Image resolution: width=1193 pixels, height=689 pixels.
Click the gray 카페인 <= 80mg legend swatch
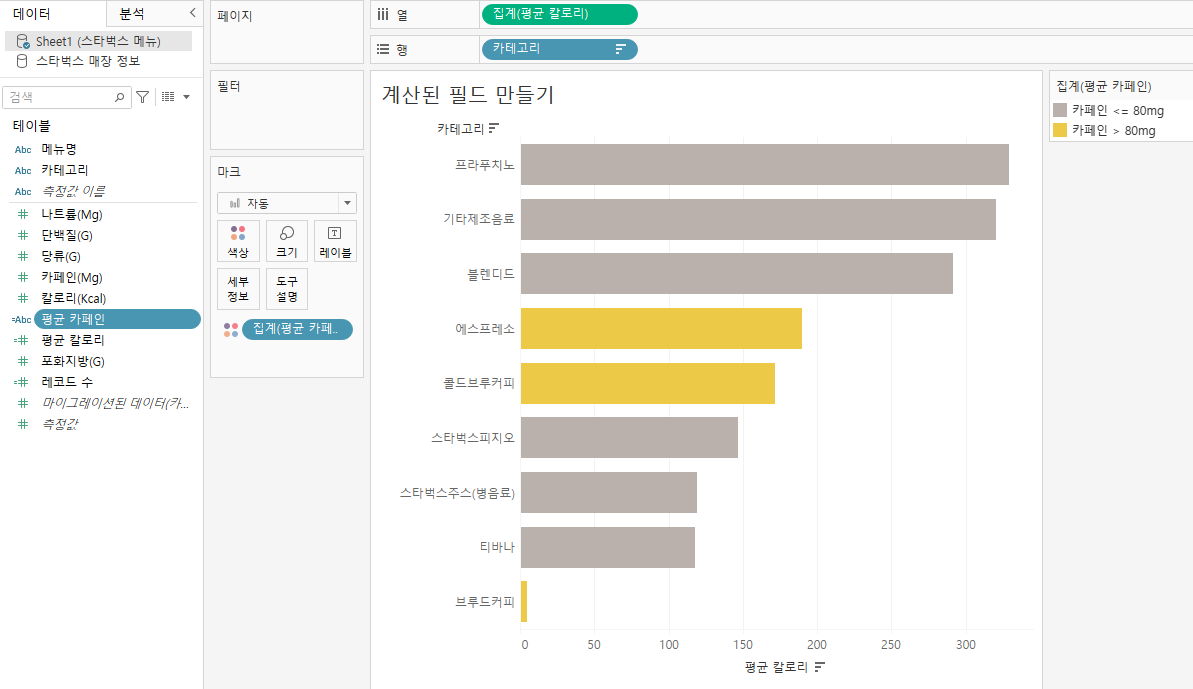1060,110
